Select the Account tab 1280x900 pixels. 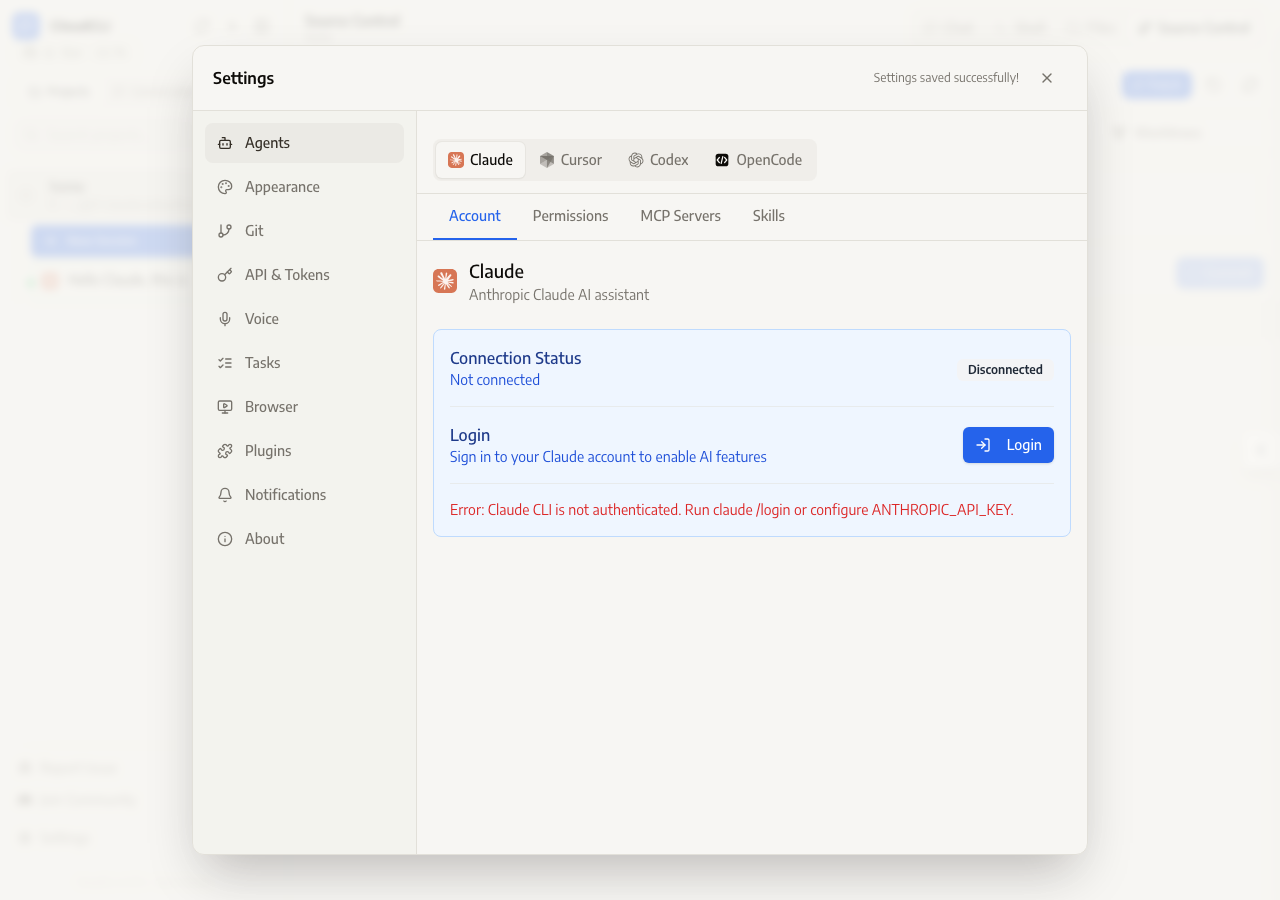[x=475, y=216]
